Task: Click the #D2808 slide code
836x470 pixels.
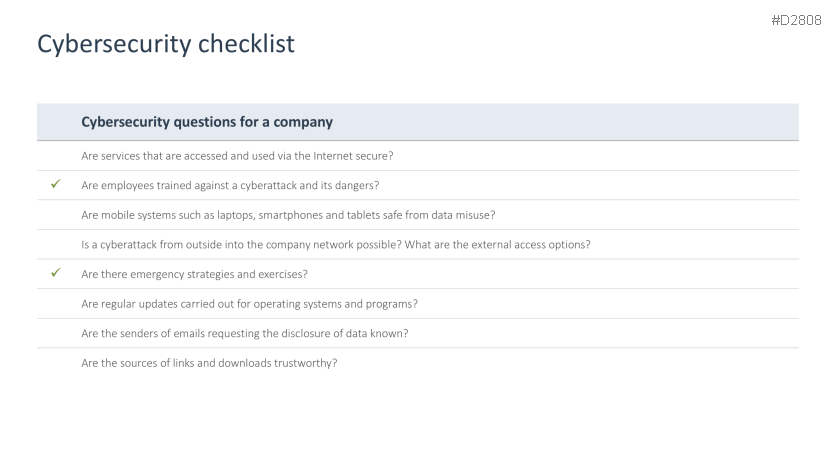Action: coord(796,21)
